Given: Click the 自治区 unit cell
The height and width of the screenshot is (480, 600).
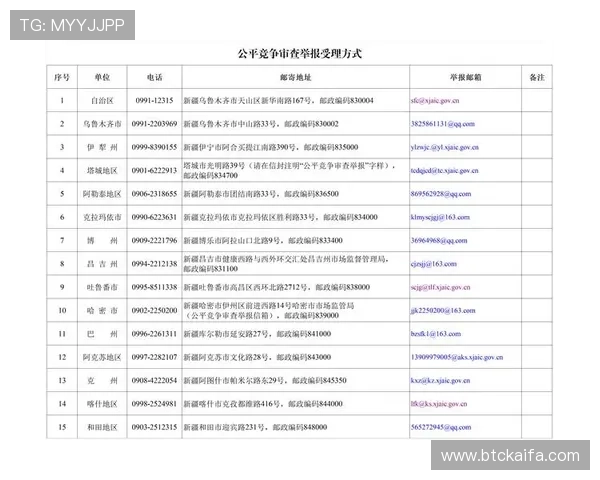Looking at the screenshot, I should pyautogui.click(x=102, y=101).
